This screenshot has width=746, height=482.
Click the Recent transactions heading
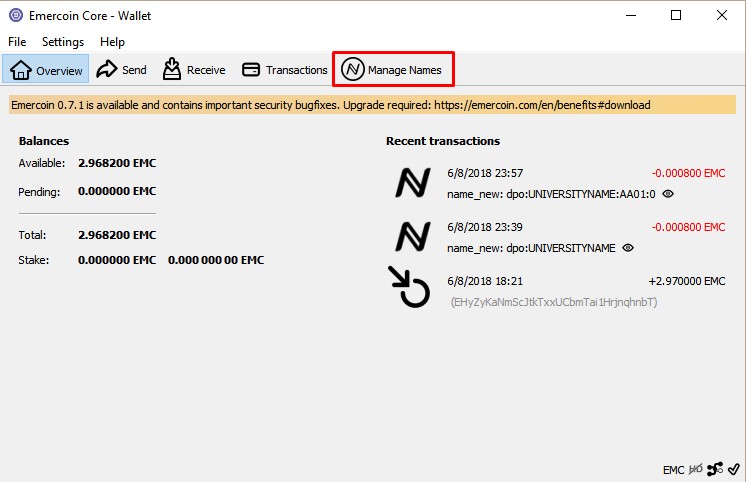coord(443,141)
